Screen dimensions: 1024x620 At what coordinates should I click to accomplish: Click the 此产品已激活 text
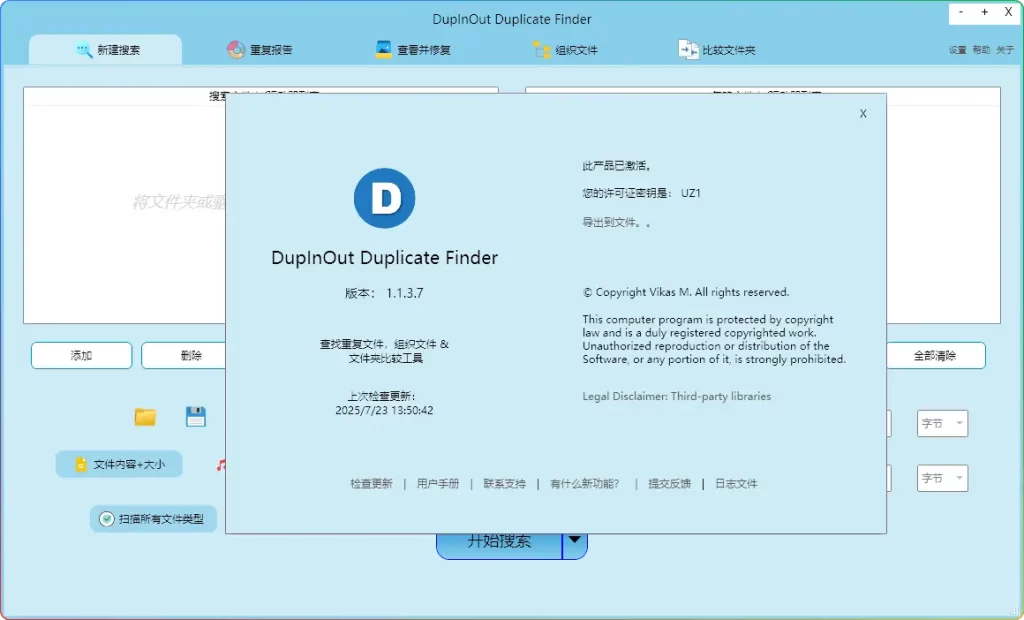click(x=616, y=166)
